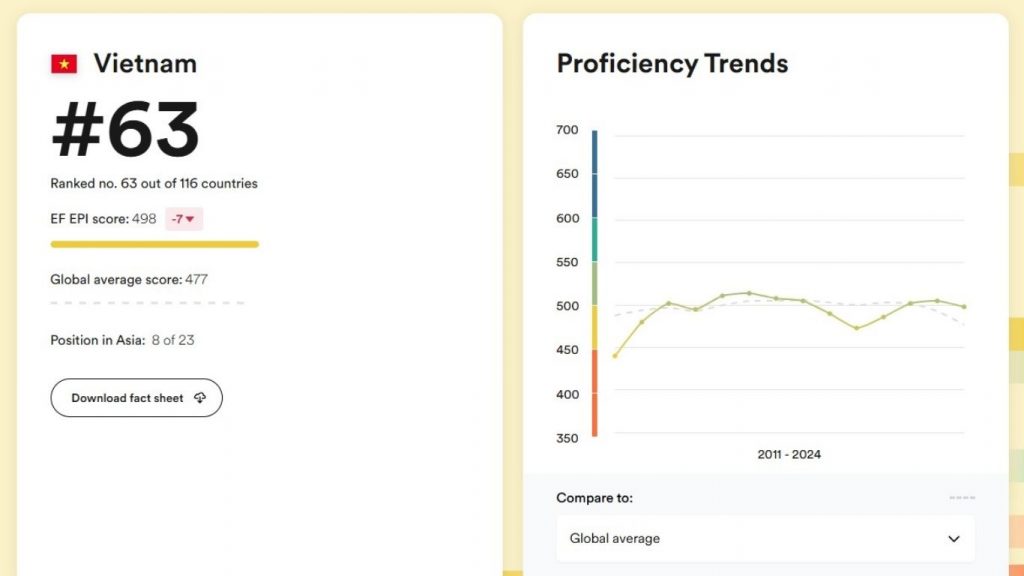Click the last data point on trend line
Viewport: 1024px width, 576px height.
pyautogui.click(x=963, y=307)
